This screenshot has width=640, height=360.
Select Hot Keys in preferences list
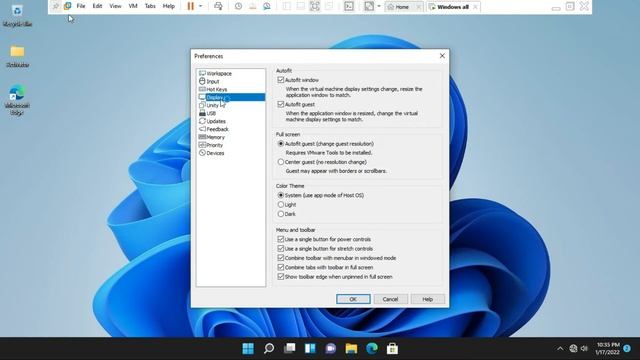pos(231,89)
